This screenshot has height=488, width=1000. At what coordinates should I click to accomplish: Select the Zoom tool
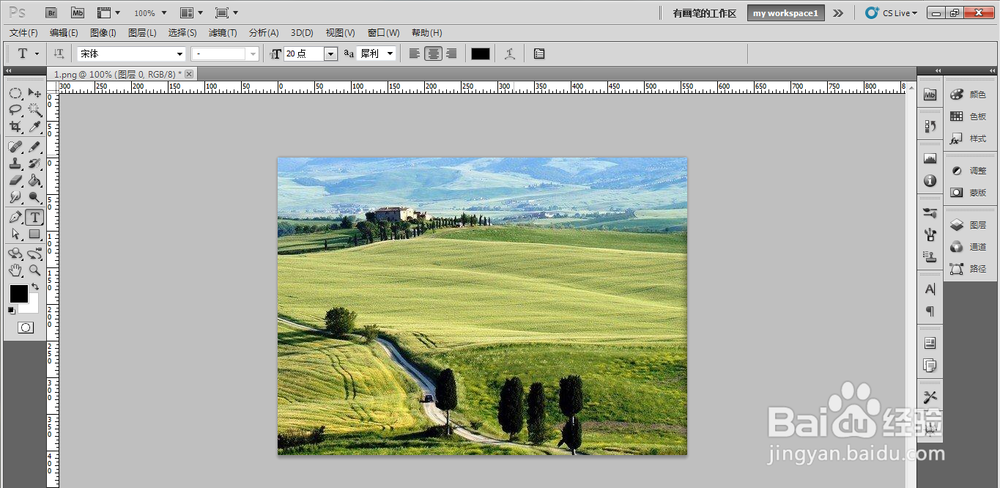pos(35,270)
